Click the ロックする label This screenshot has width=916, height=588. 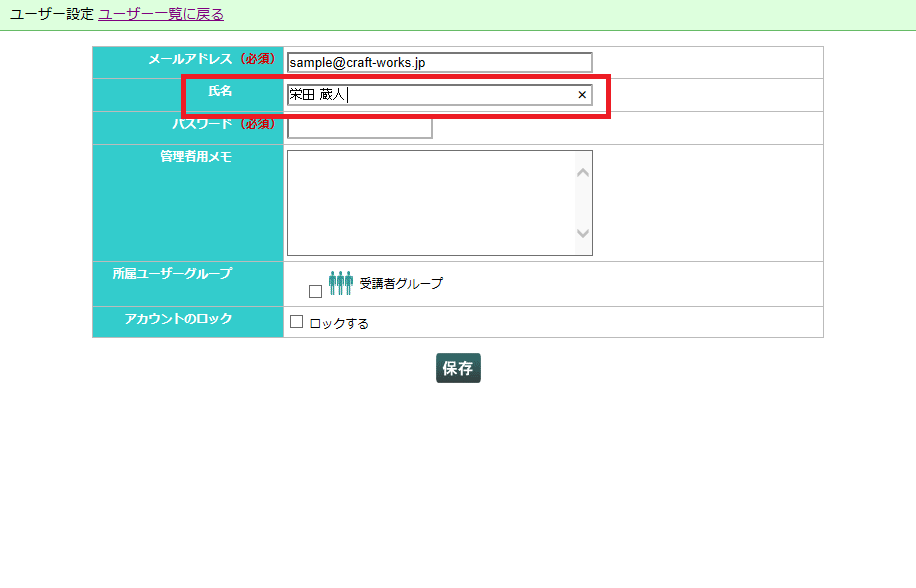(339, 323)
